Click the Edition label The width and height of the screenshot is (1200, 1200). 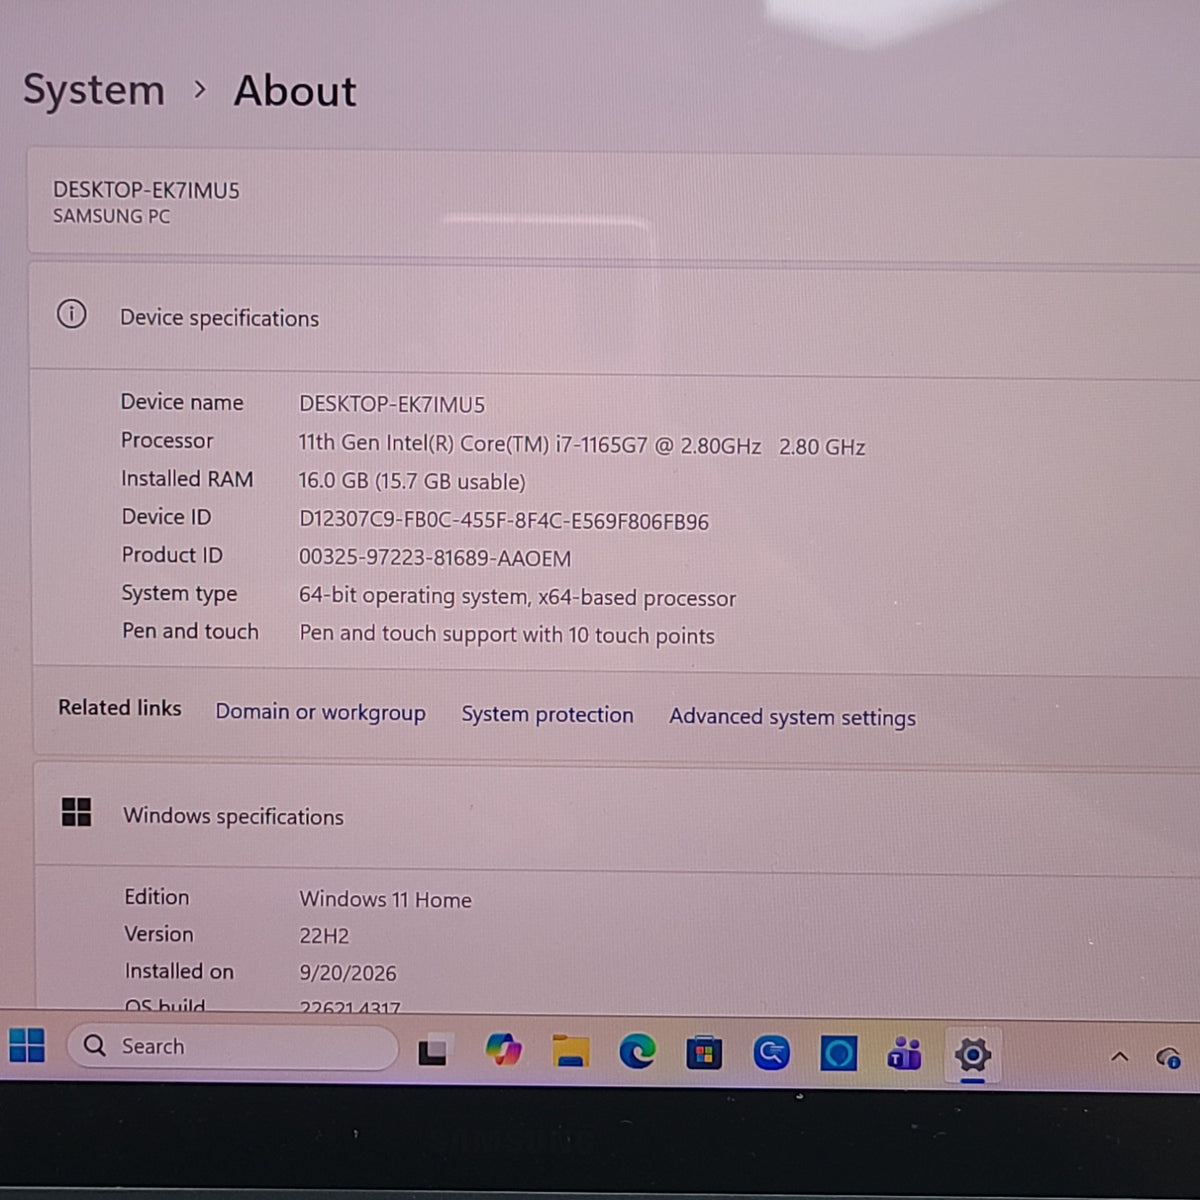click(156, 897)
